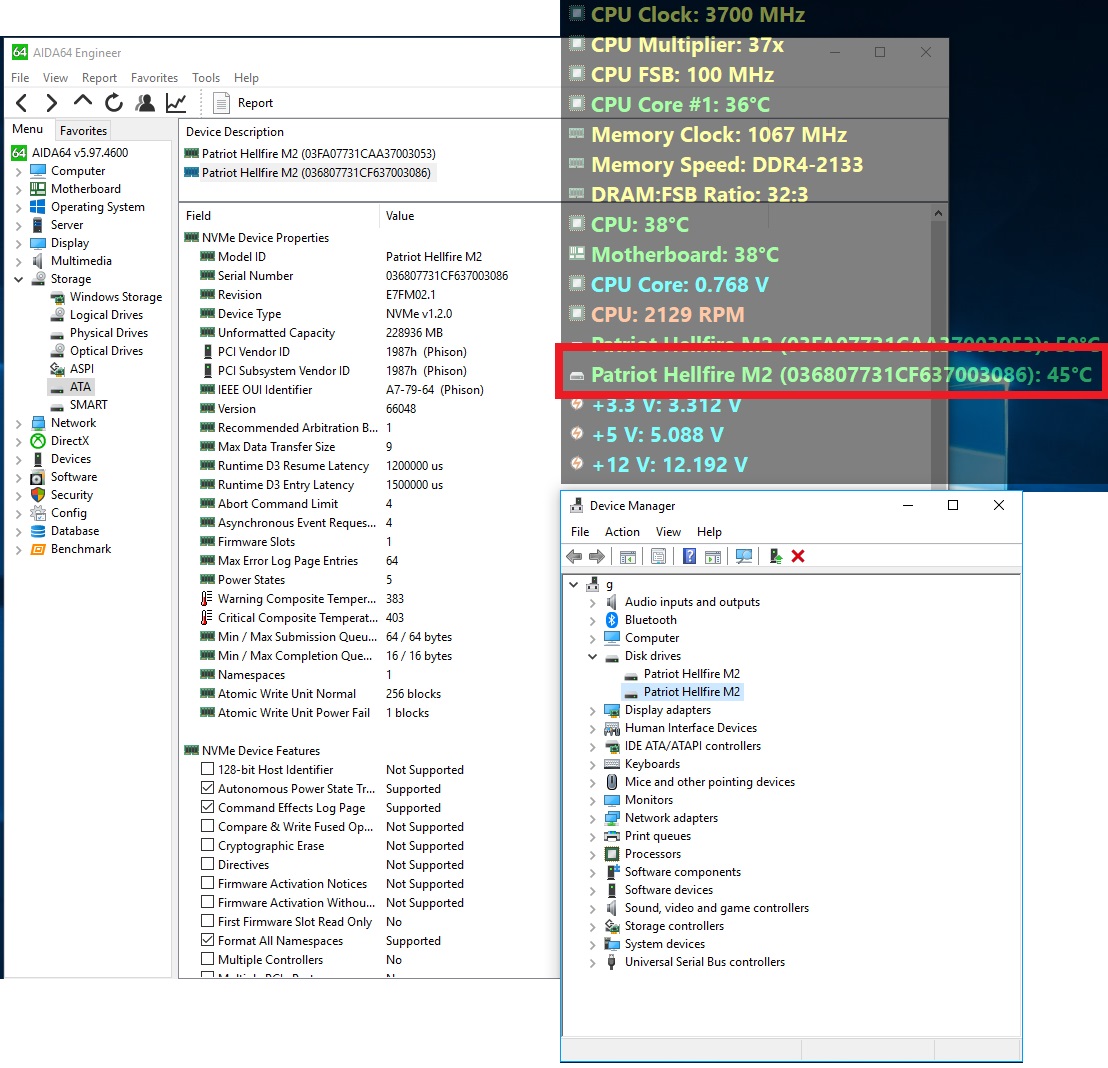This screenshot has height=1068, width=1108.
Task: Collapse the Disk drives node in Device Manager
Action: (593, 656)
